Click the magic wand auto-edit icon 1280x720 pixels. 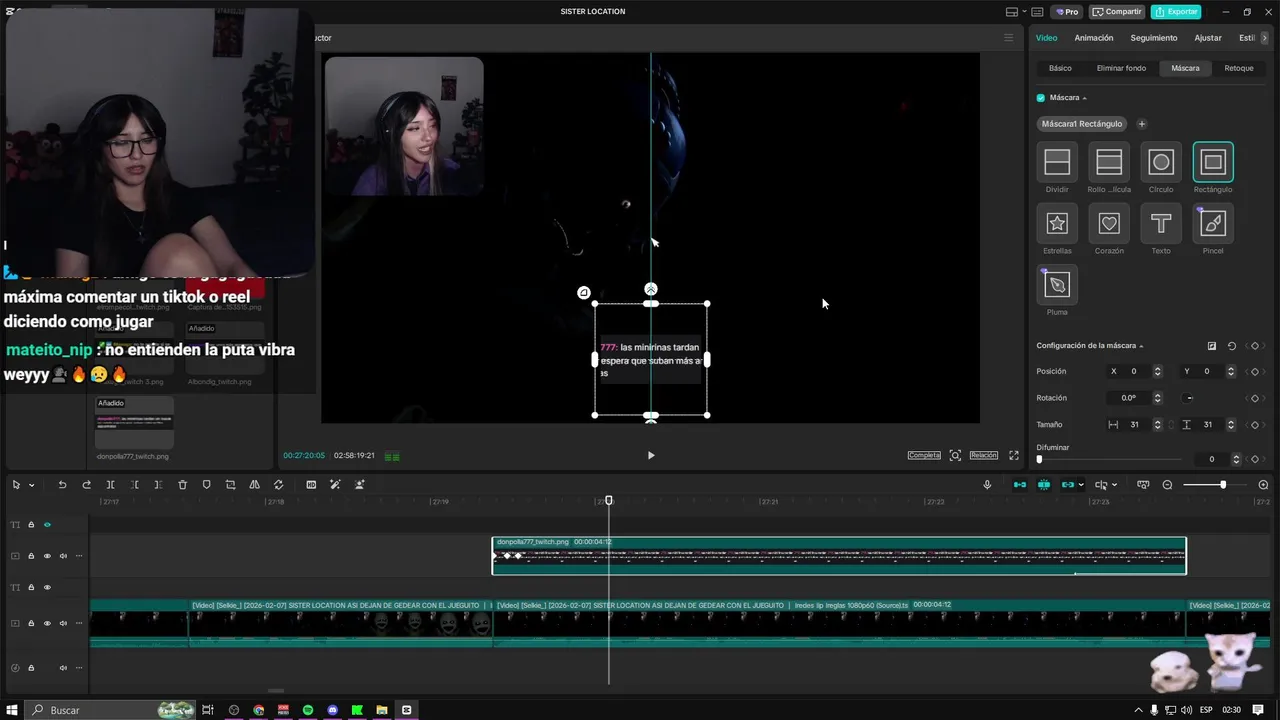click(x=335, y=485)
